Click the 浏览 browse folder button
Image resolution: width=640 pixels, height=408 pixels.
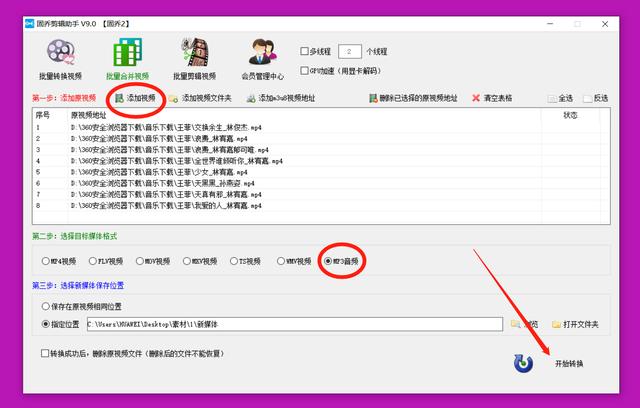[x=524, y=324]
